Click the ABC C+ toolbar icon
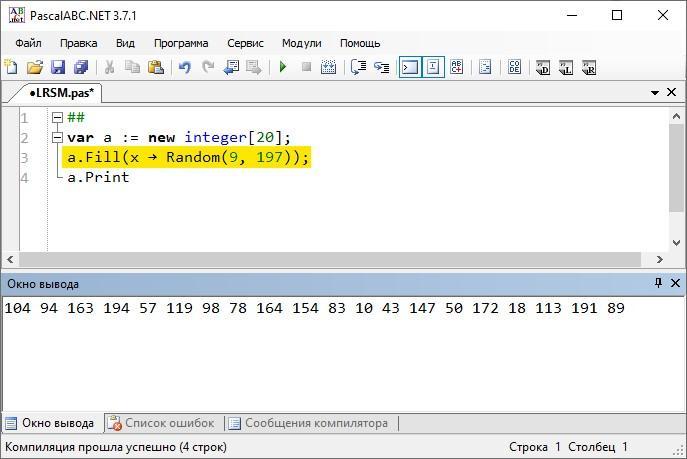 click(x=457, y=67)
